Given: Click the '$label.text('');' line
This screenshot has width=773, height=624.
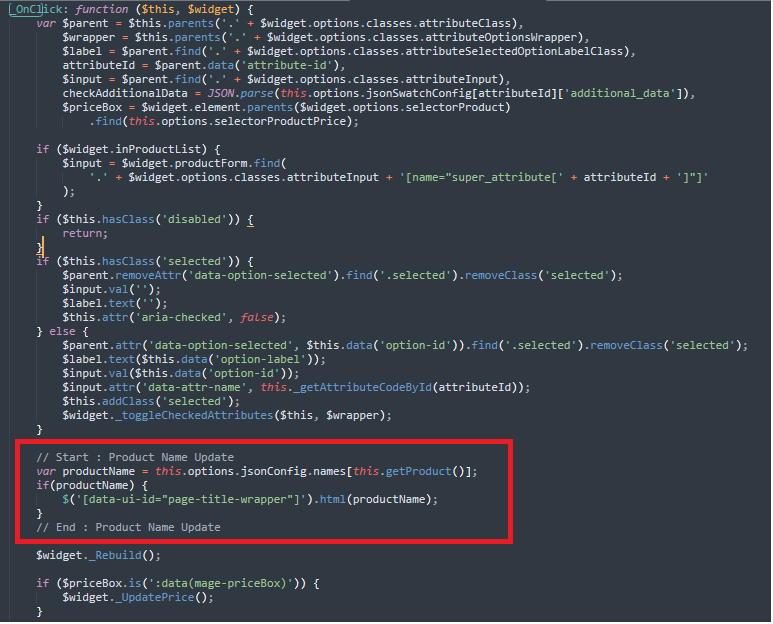Looking at the screenshot, I should click(x=115, y=303).
